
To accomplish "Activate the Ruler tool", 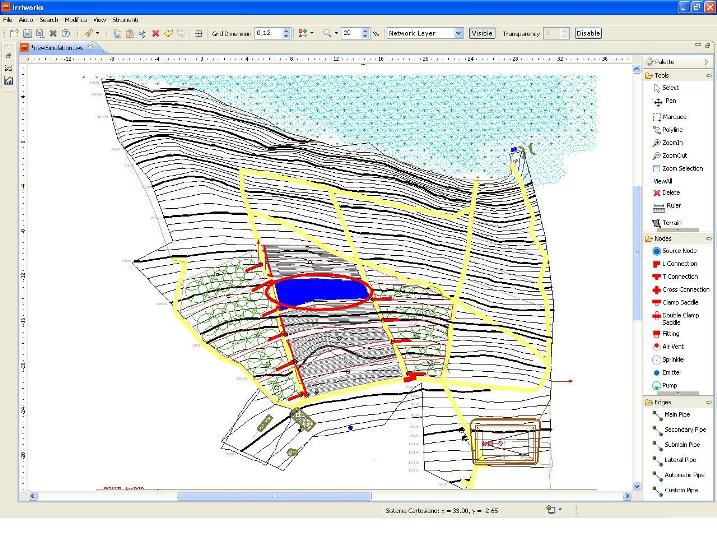I will tap(671, 205).
